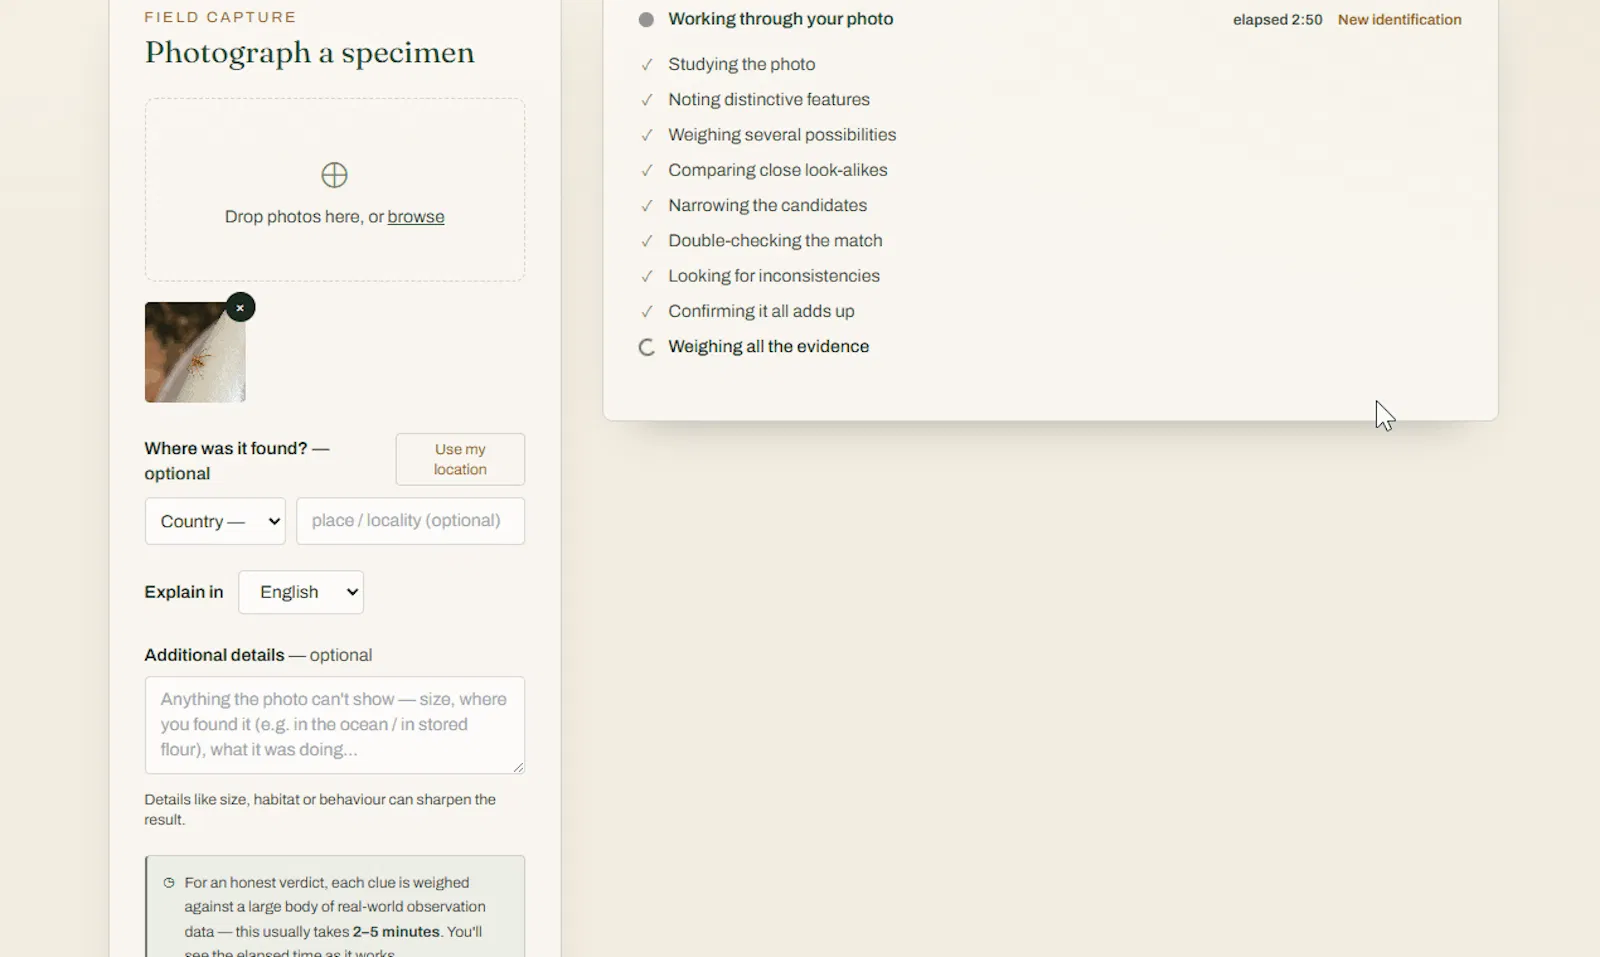Click the 'Explain in' label
The image size is (1600, 957).
[x=184, y=592]
